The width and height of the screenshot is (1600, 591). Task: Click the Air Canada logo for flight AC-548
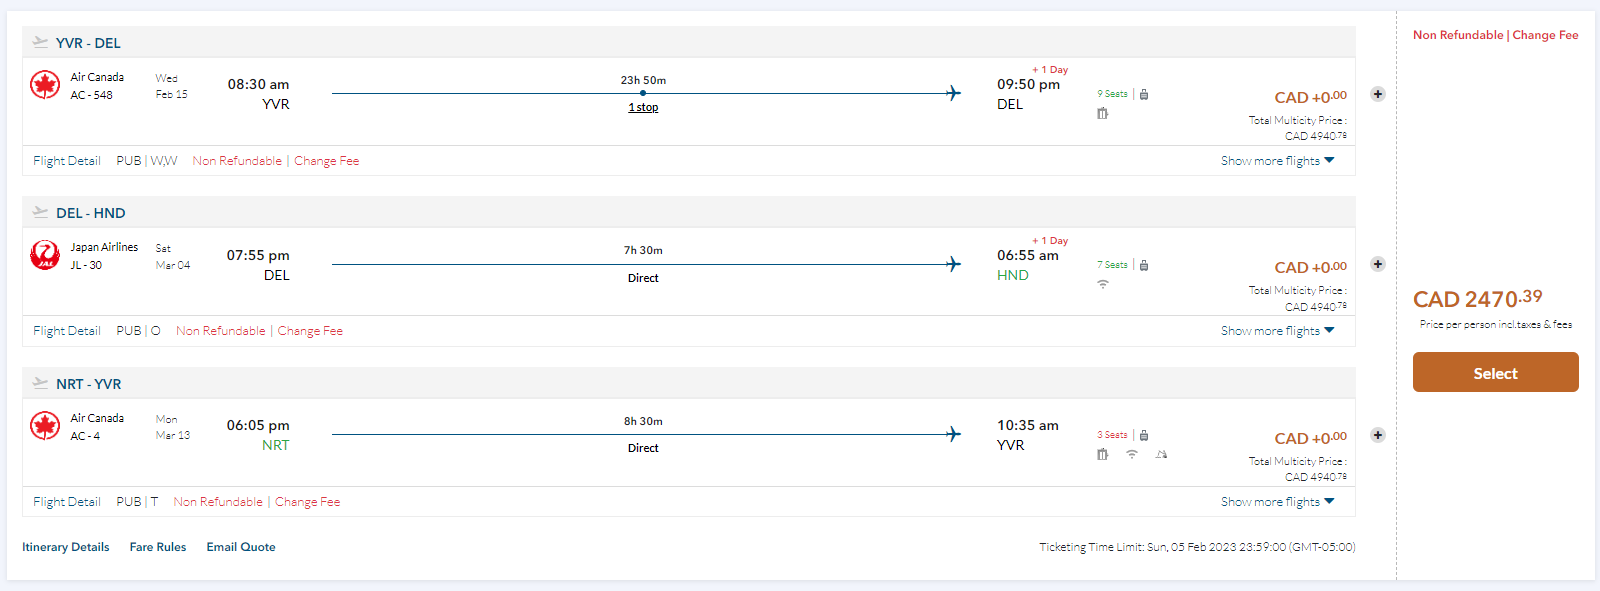[45, 85]
